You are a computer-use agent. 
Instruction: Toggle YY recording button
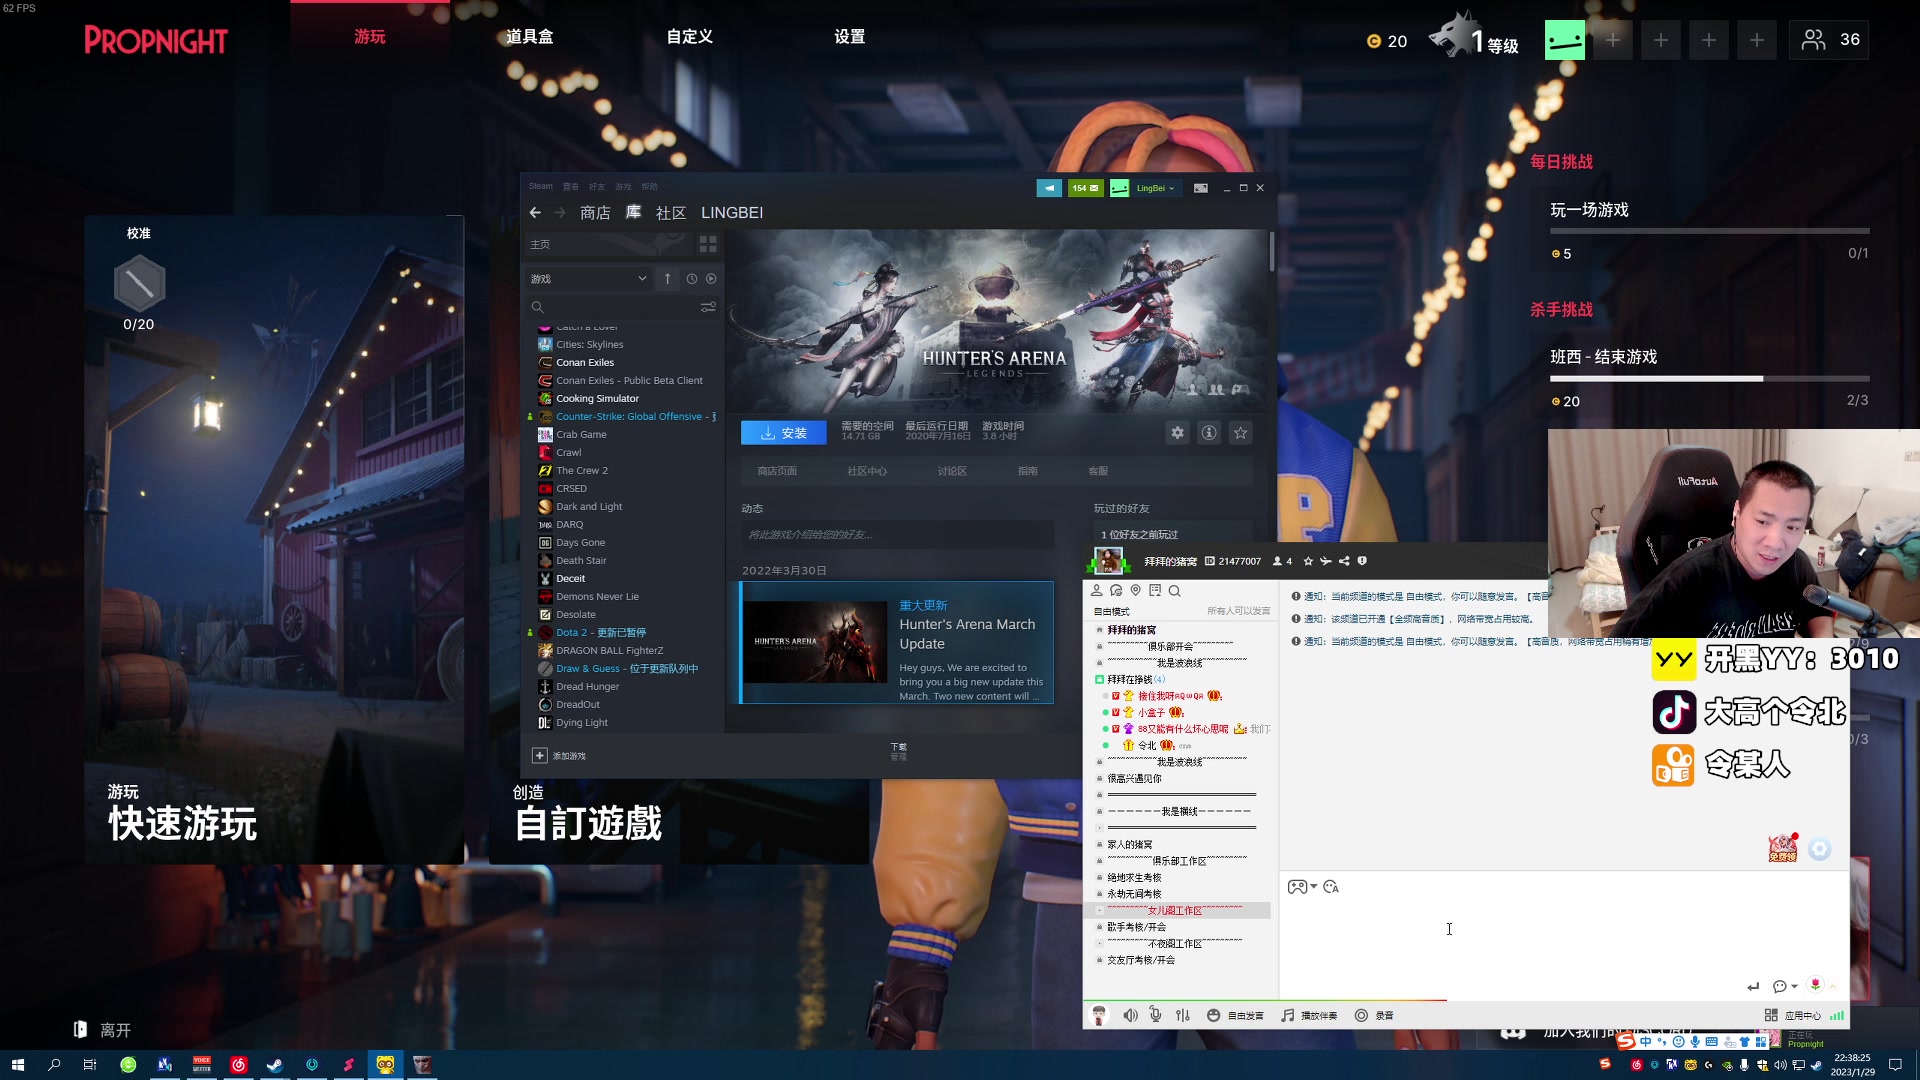(x=1374, y=1015)
